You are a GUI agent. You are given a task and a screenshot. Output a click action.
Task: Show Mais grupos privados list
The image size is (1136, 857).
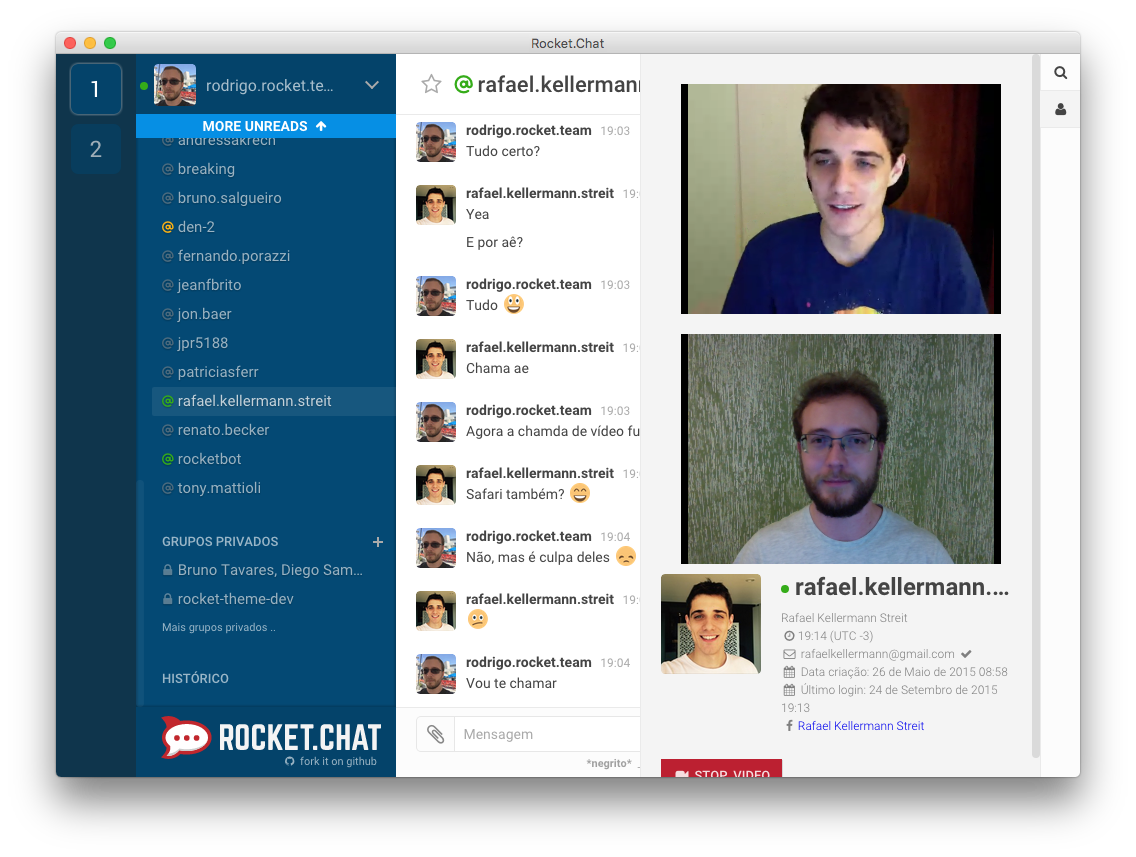pos(219,627)
